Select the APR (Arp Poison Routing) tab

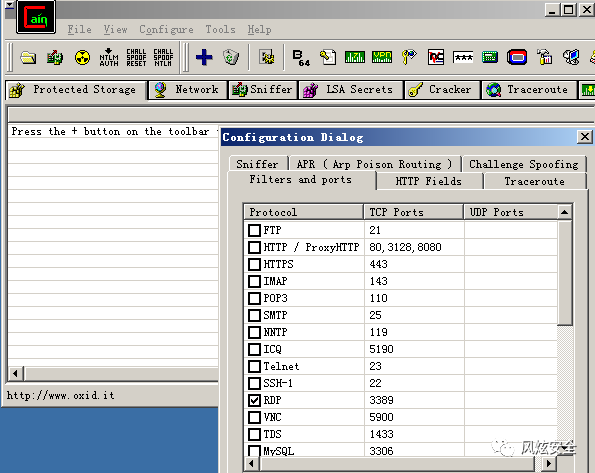coord(375,164)
